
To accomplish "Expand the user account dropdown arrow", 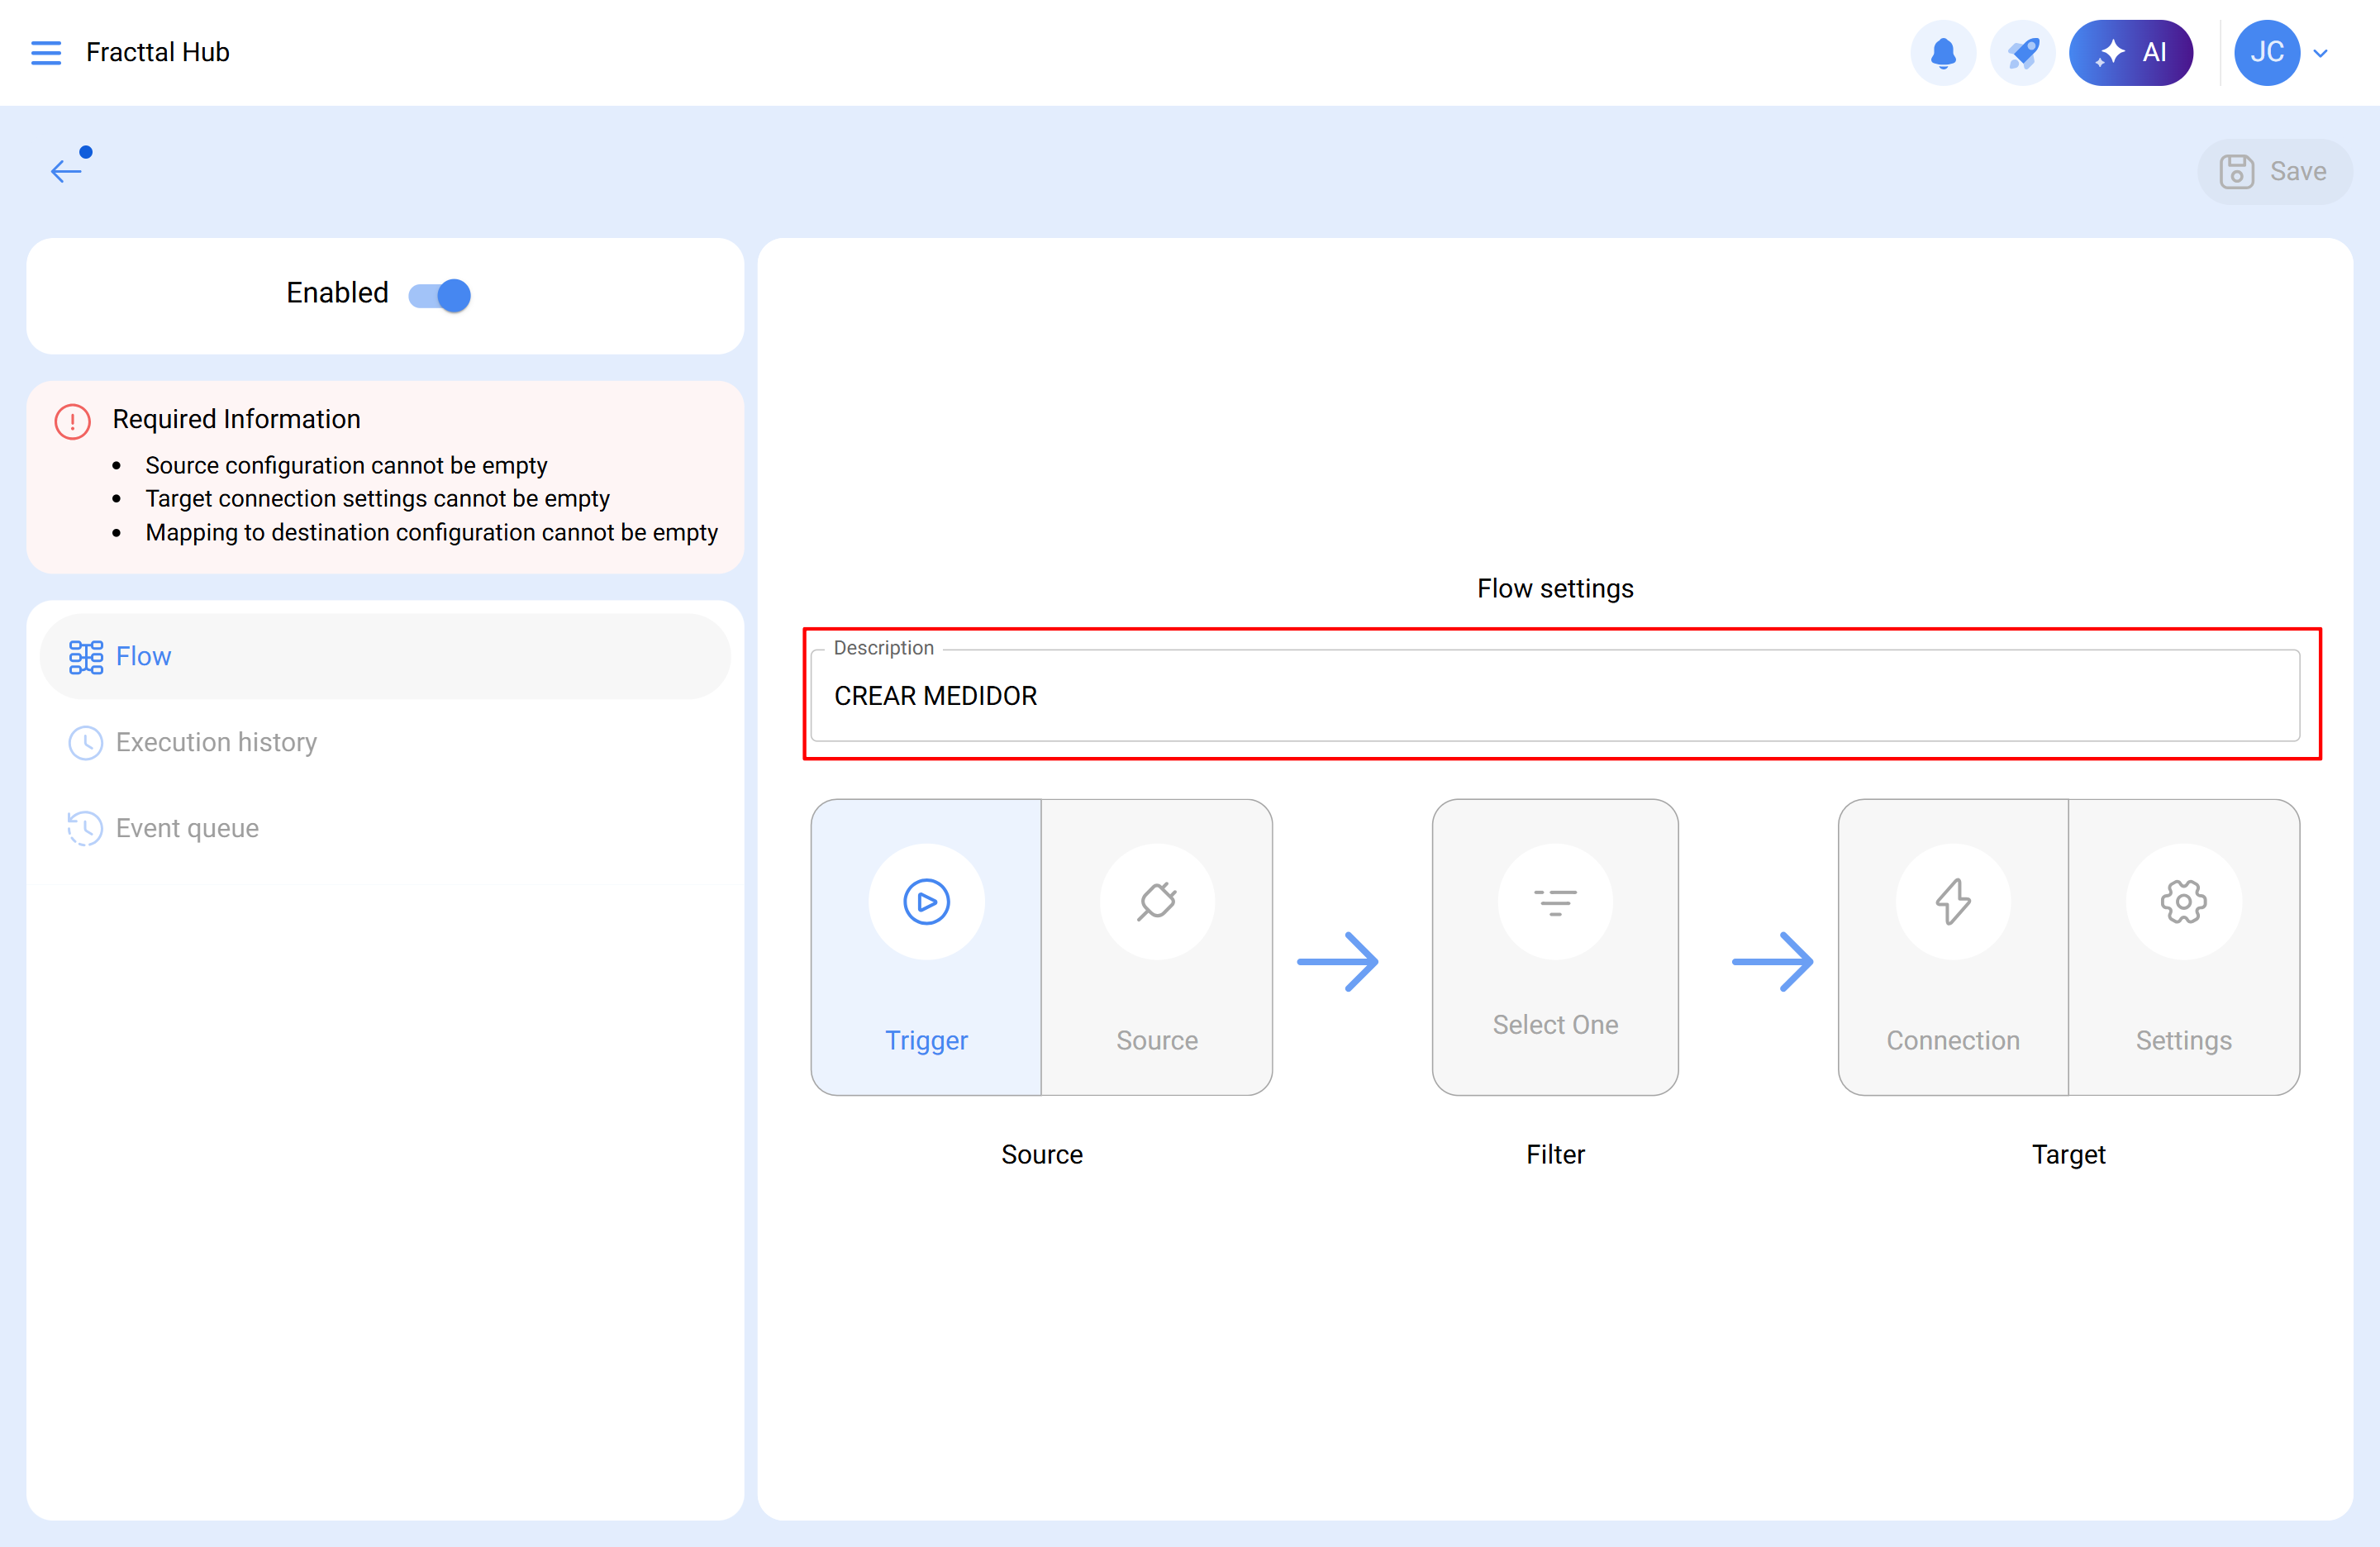I will point(2321,54).
